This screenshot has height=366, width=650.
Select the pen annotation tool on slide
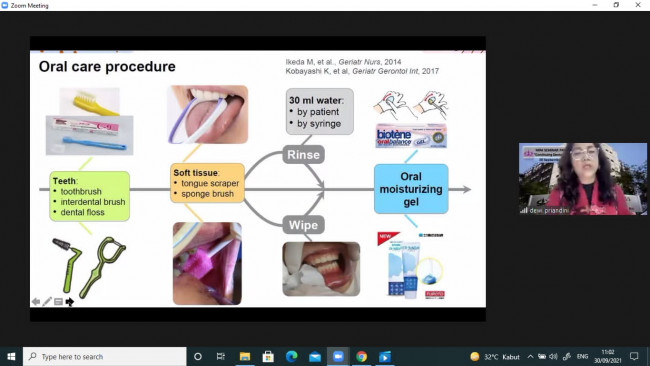[47, 301]
